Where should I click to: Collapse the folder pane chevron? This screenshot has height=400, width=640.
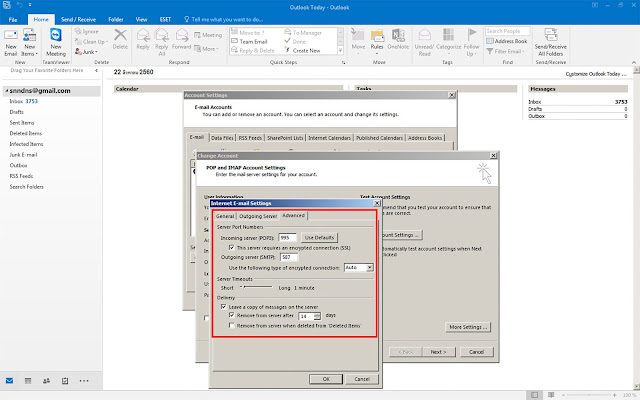(96, 71)
